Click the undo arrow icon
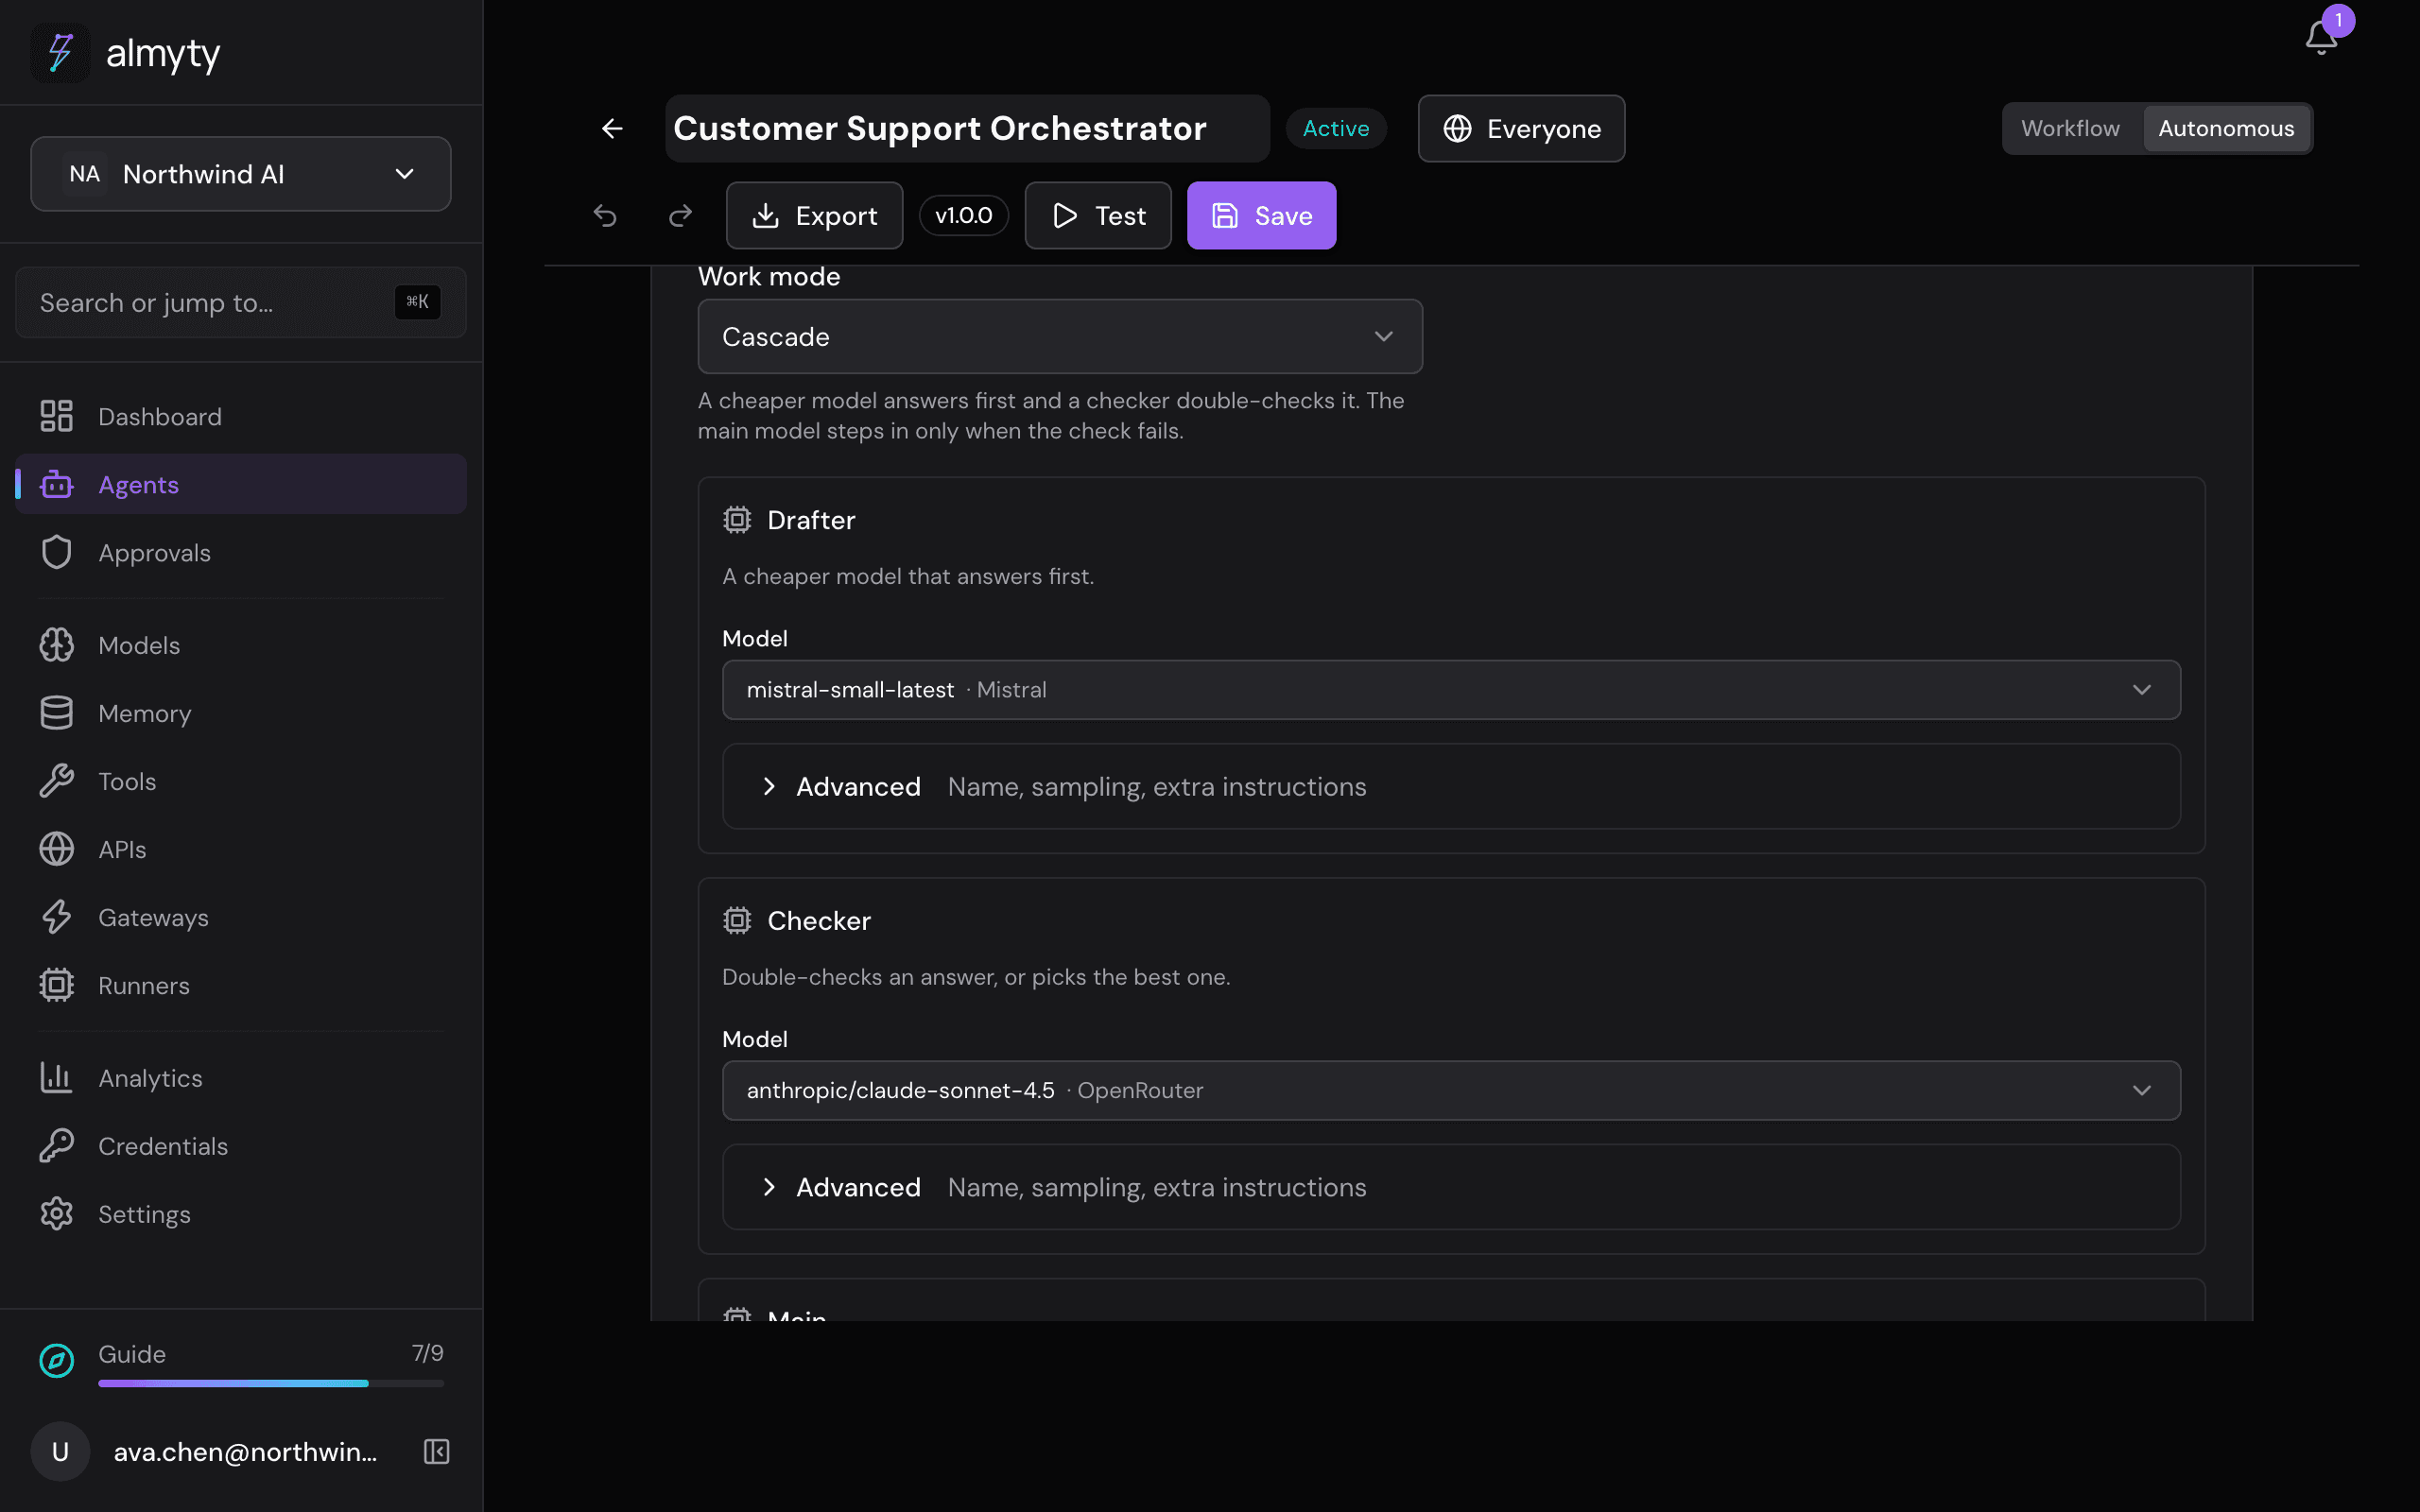 (605, 215)
